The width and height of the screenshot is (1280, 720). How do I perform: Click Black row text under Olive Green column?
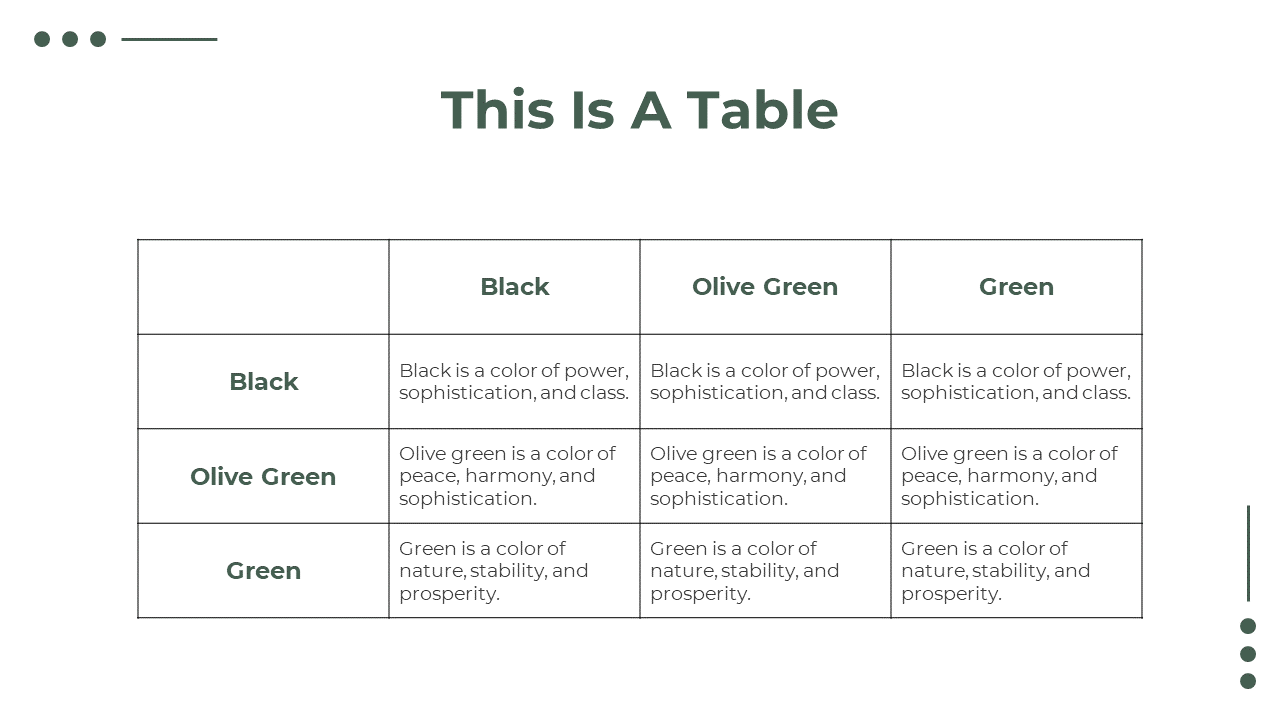click(765, 381)
